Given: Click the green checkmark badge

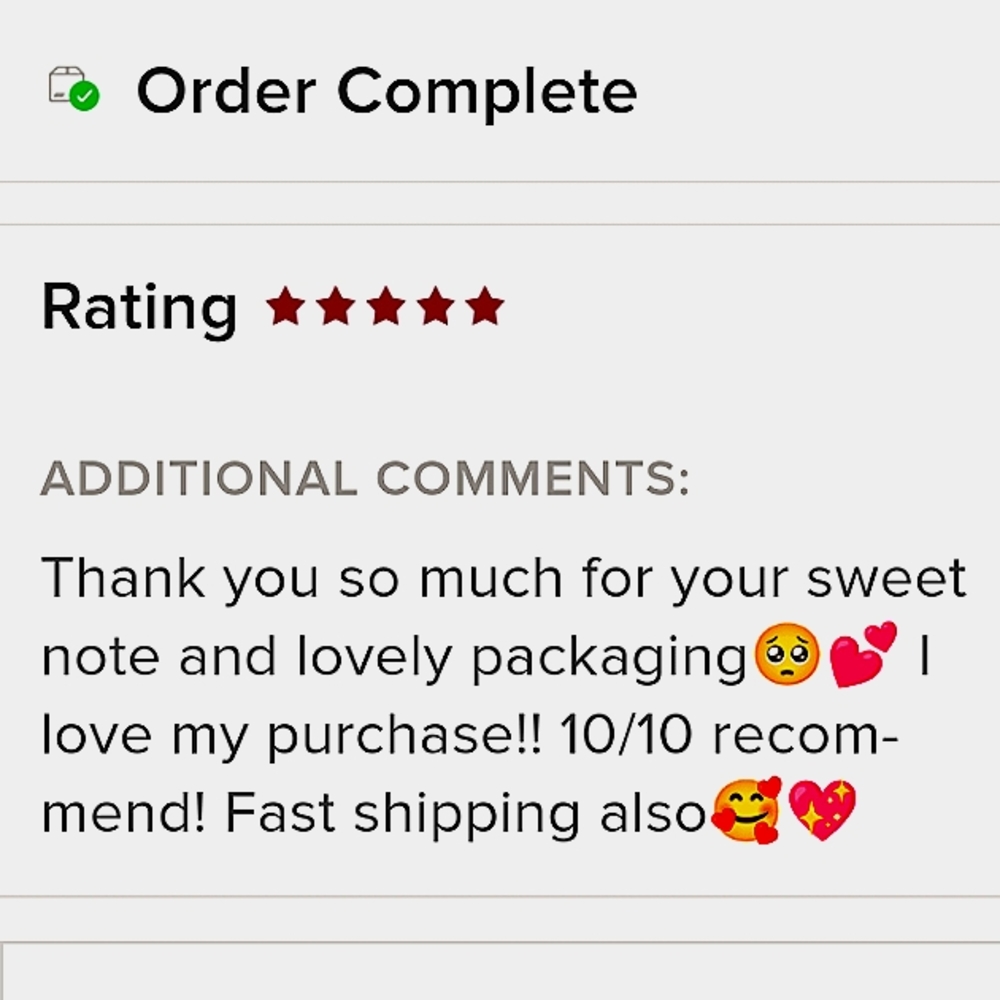Looking at the screenshot, I should (x=84, y=97).
